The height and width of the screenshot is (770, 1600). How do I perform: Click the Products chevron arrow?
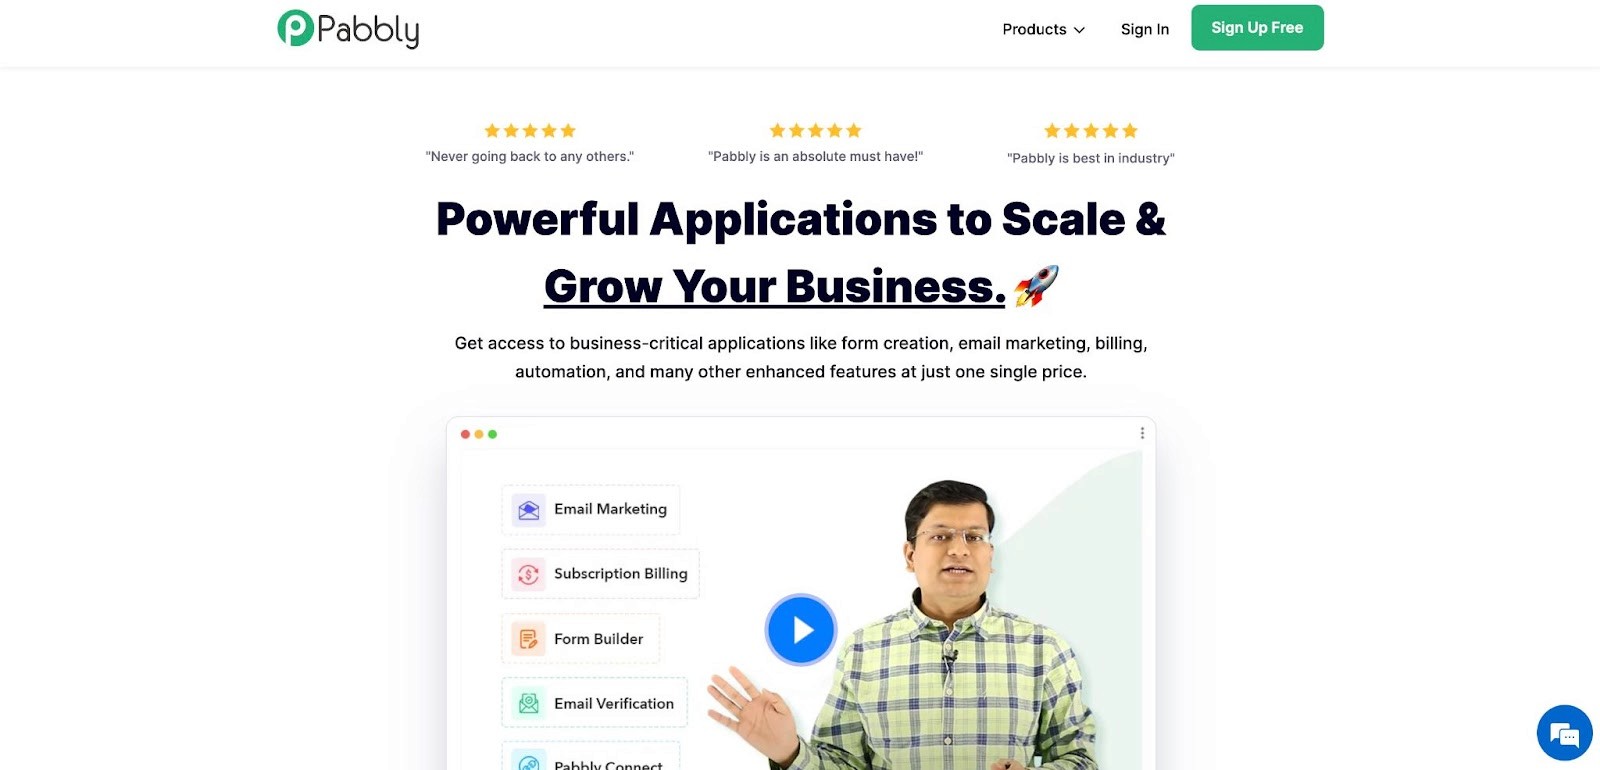click(1079, 30)
